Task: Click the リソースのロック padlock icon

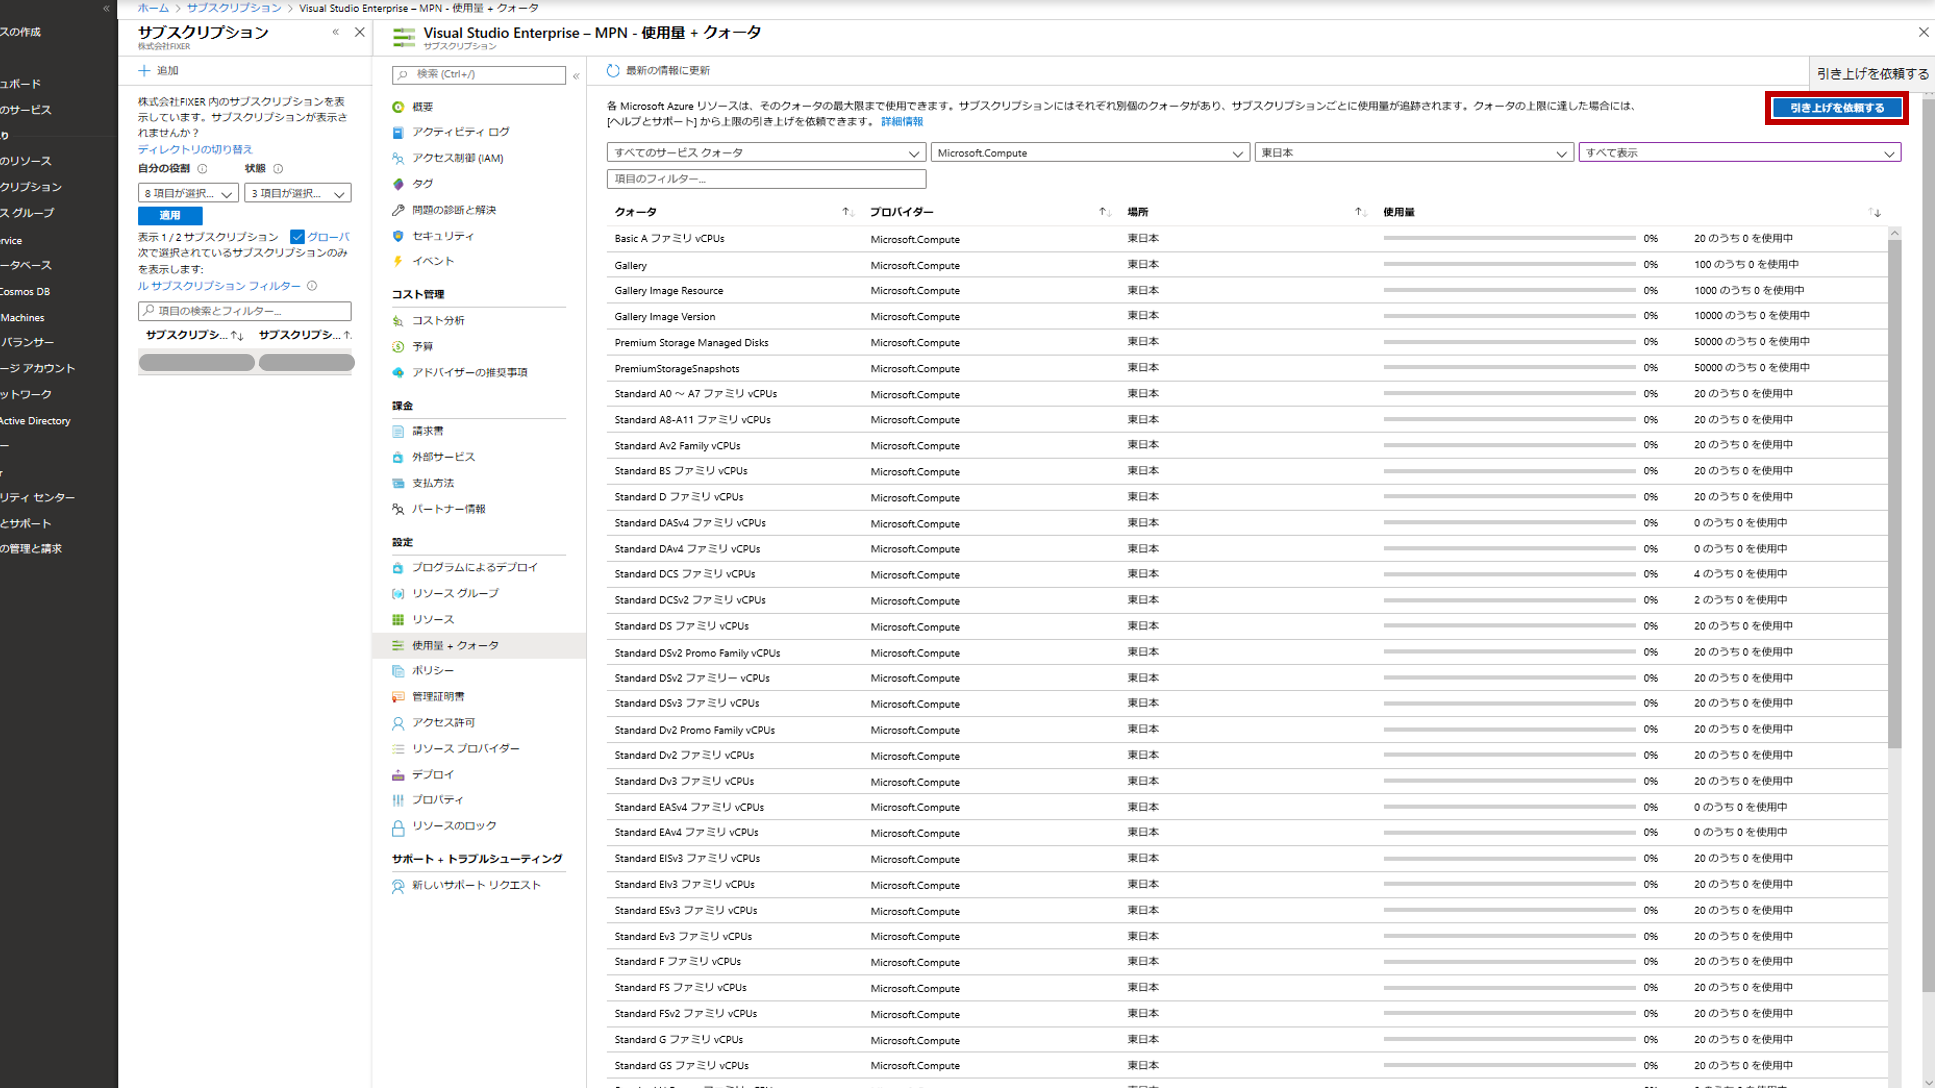Action: pyautogui.click(x=398, y=827)
